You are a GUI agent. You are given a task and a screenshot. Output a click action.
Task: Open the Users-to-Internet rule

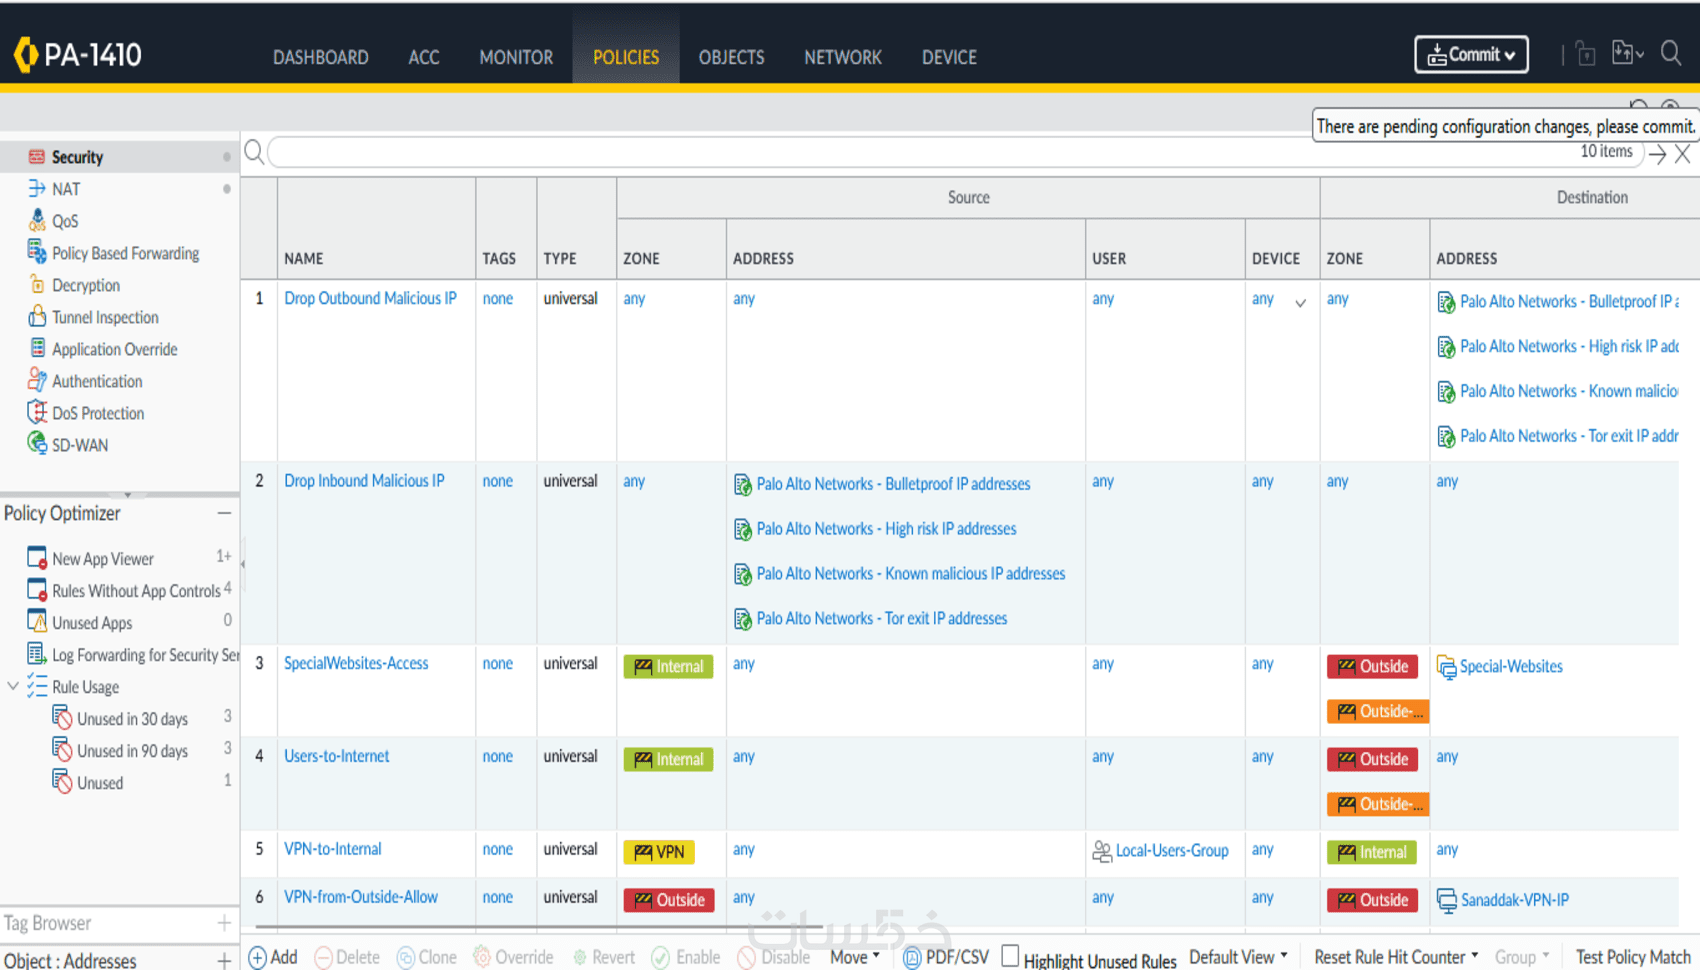coord(336,756)
